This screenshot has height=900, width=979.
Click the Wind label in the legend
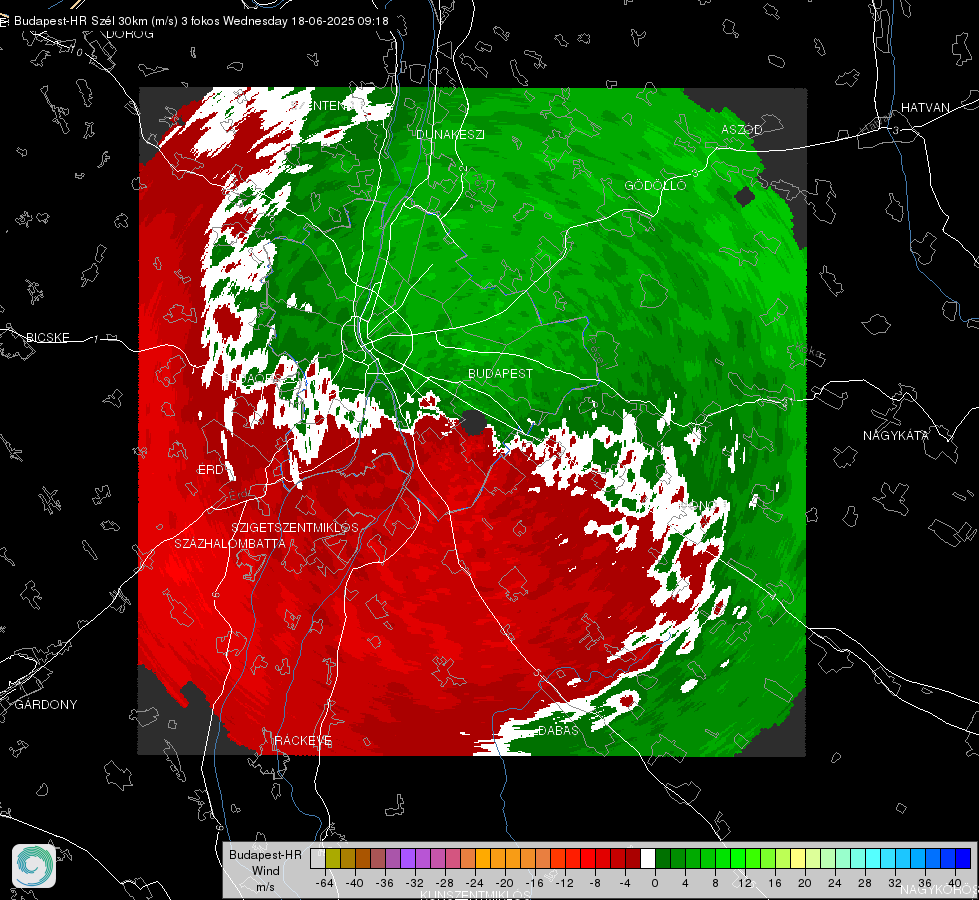tap(265, 871)
